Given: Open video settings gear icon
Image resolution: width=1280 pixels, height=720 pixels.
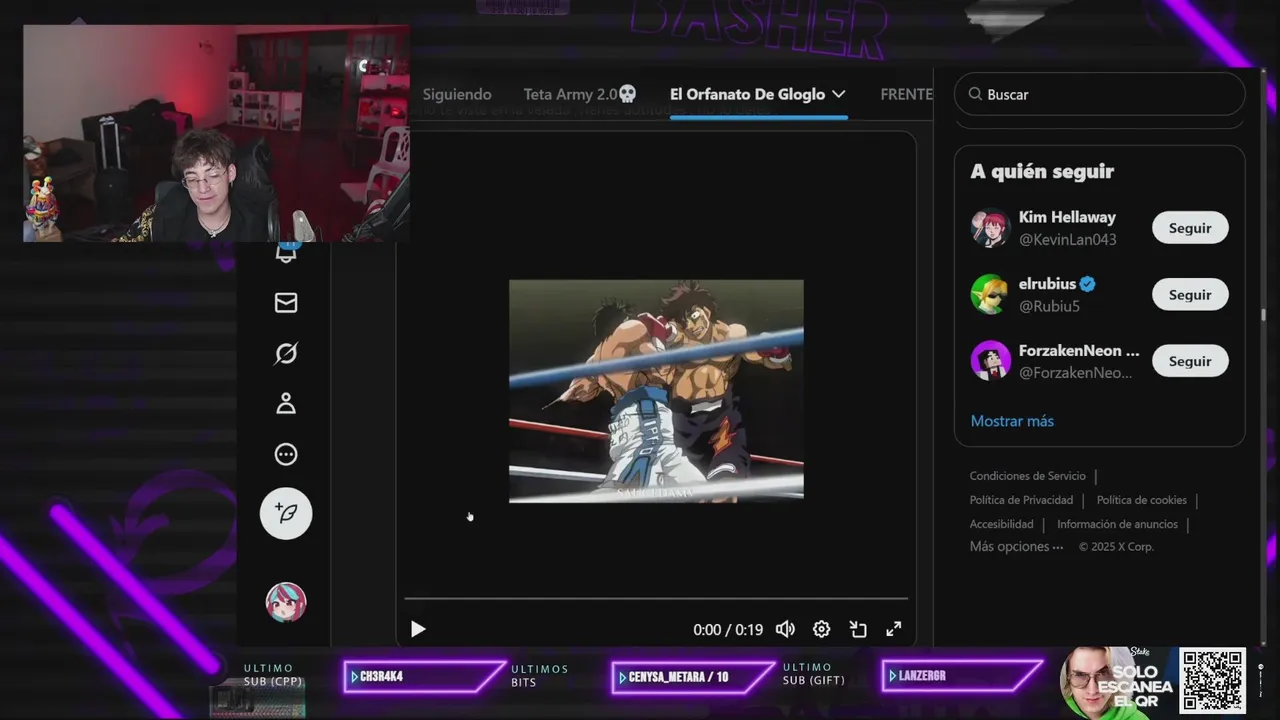Looking at the screenshot, I should pyautogui.click(x=821, y=629).
